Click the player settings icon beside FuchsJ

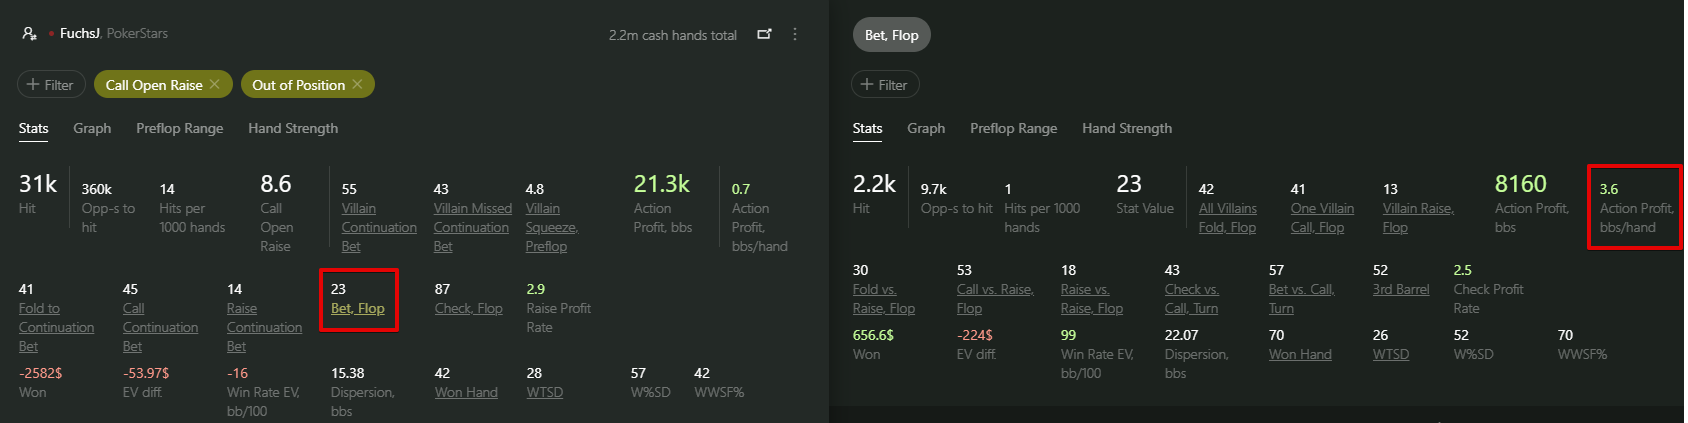(29, 33)
